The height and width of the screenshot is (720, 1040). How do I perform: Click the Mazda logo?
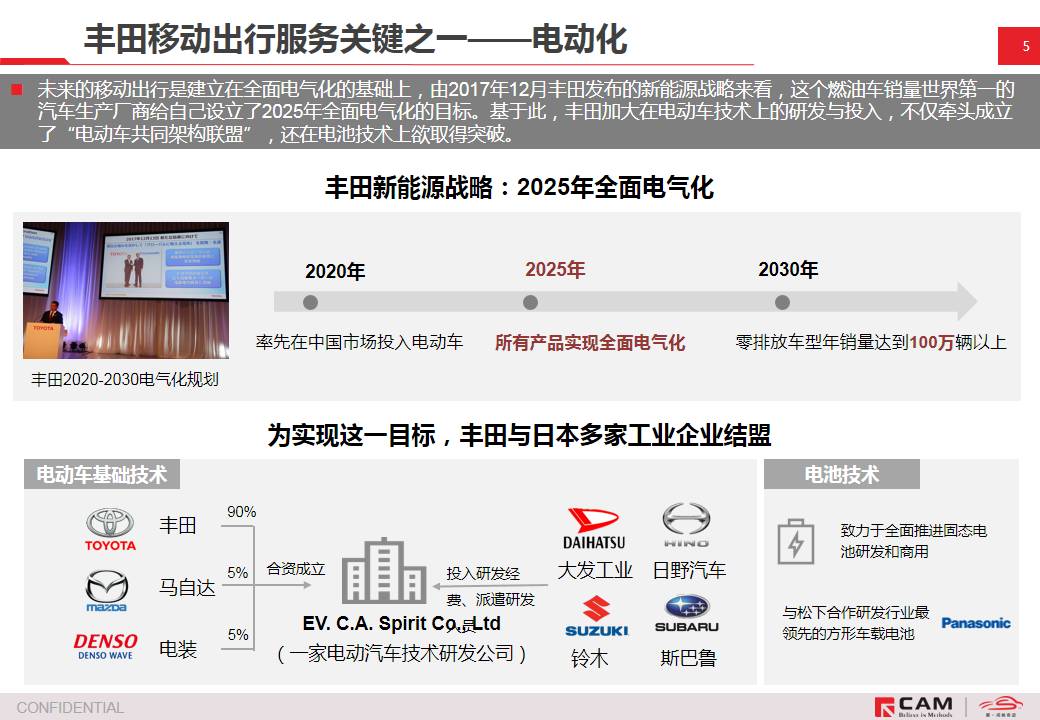(107, 591)
